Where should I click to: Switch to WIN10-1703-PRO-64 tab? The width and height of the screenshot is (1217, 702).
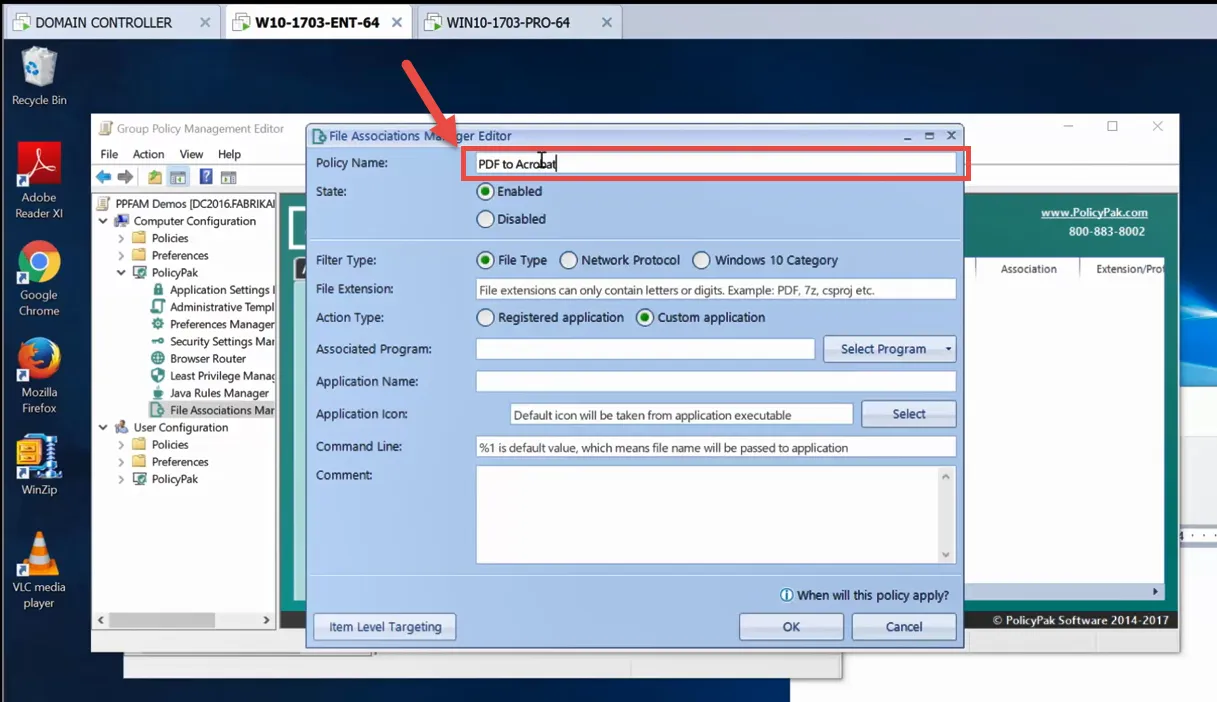click(520, 22)
